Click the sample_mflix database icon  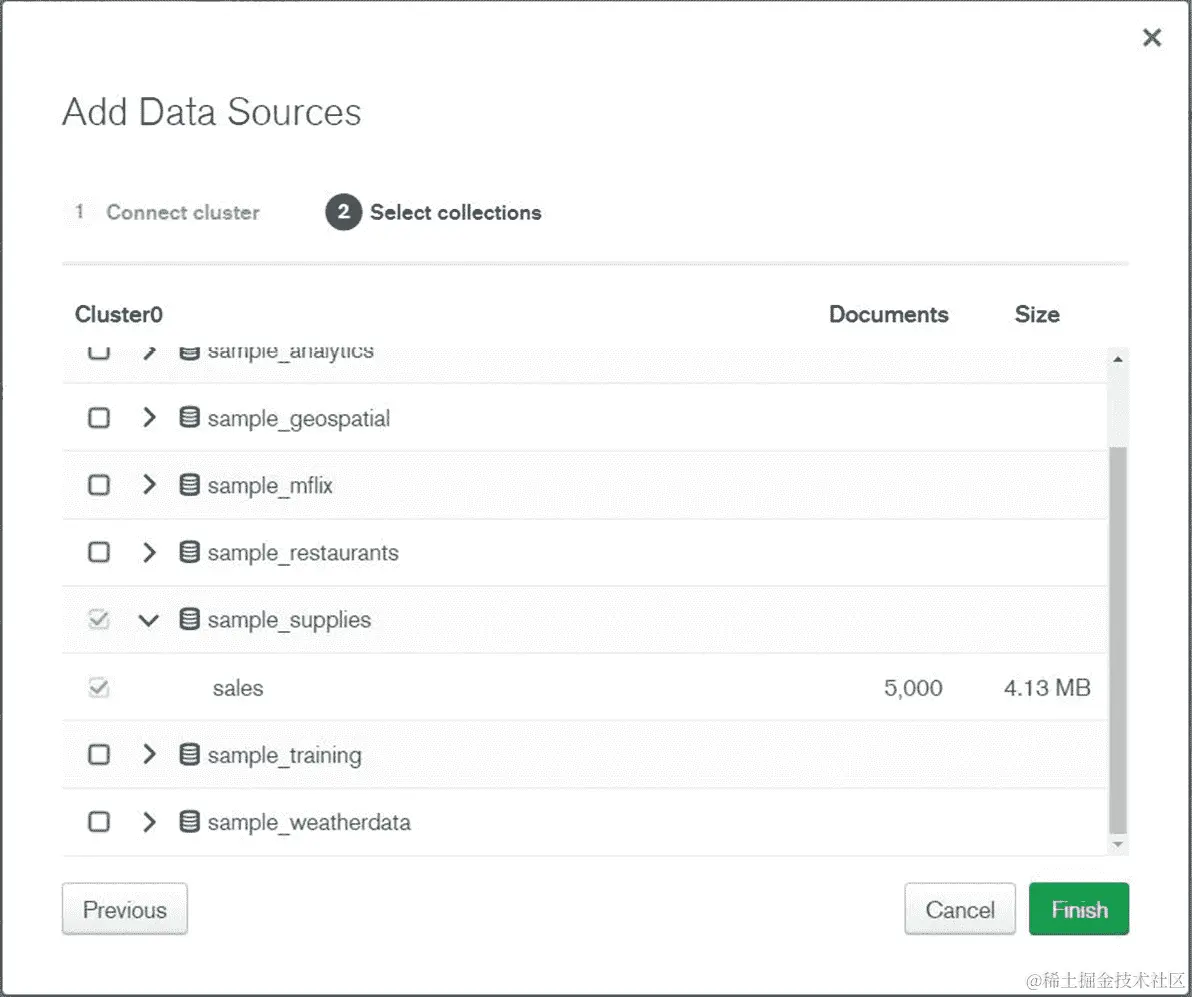coord(189,485)
